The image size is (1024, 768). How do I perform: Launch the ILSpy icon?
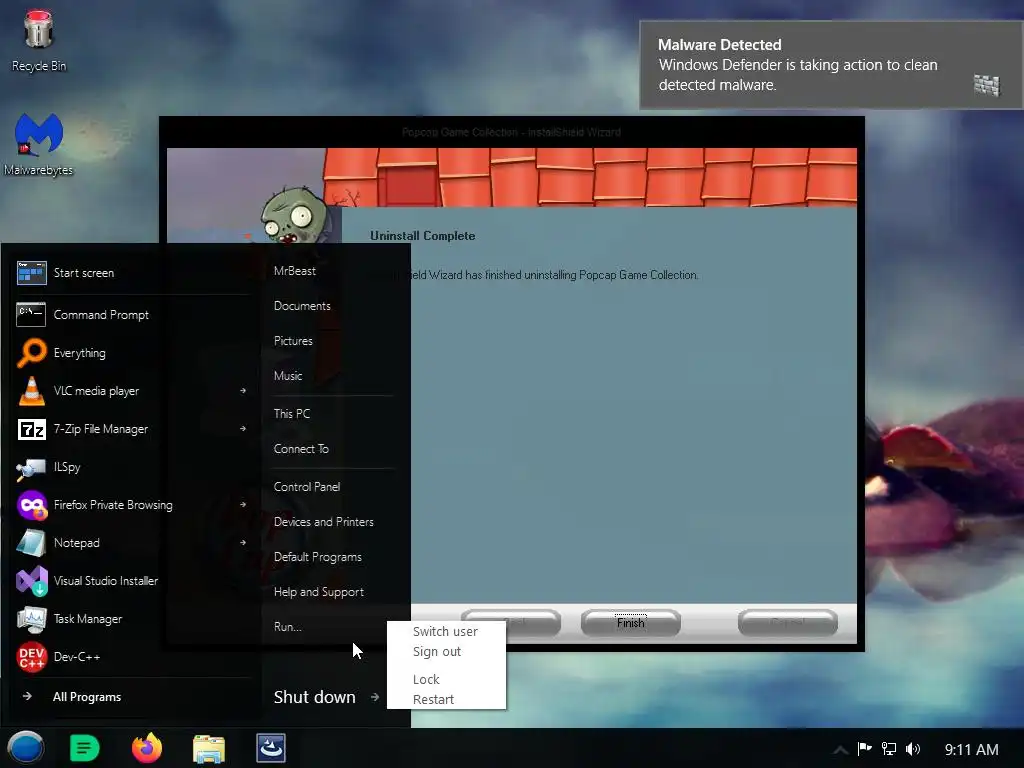[x=31, y=468]
